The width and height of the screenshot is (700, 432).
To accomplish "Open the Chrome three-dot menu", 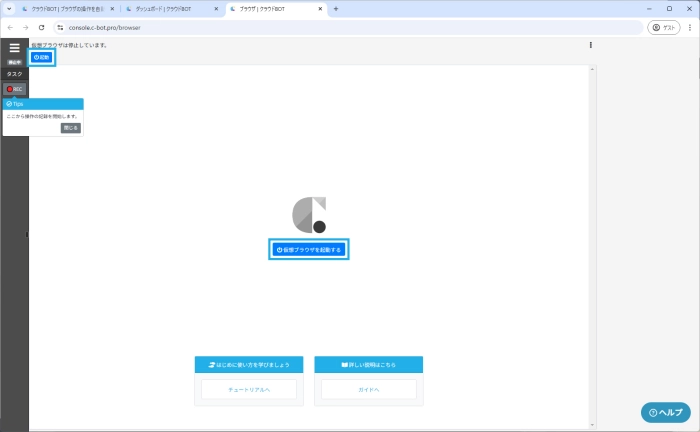I will pos(688,27).
